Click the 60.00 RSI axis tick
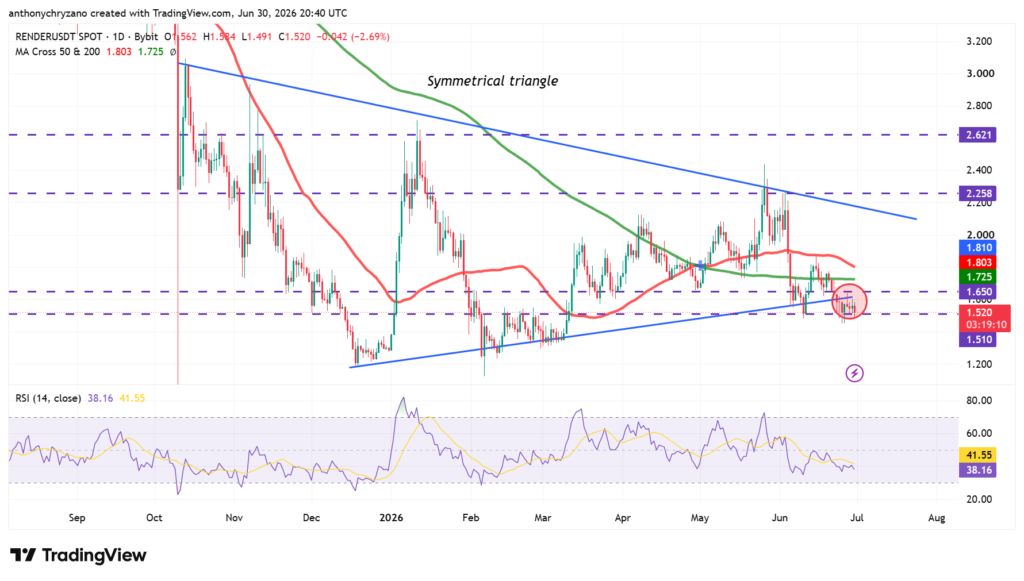 [979, 433]
